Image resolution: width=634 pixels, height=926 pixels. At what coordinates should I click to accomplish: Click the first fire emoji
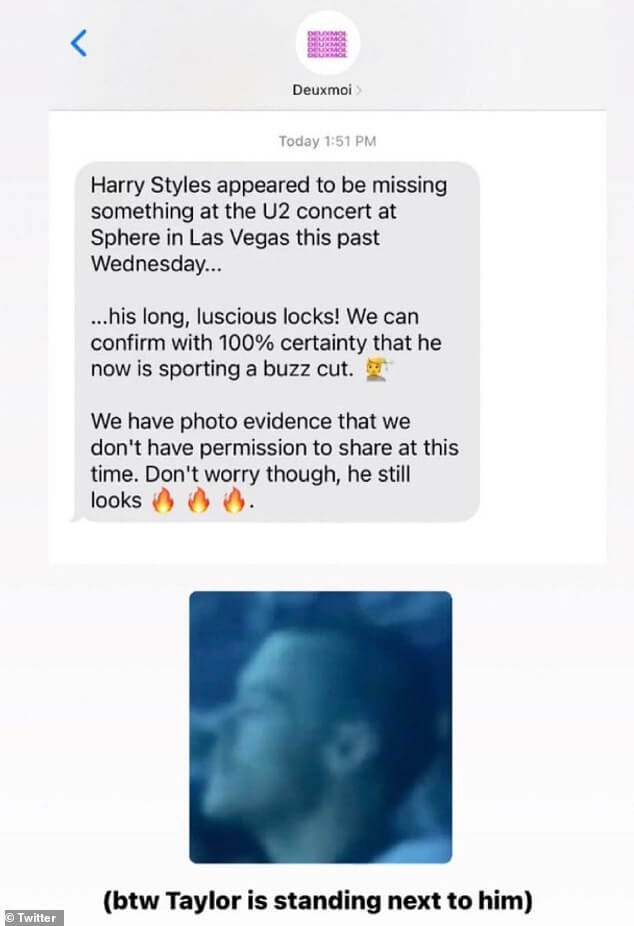pyautogui.click(x=163, y=501)
